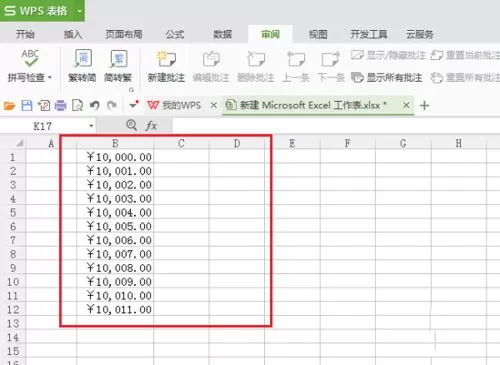Switch to the 视图 ribbon tab
This screenshot has width=500, height=365.
coord(318,34)
